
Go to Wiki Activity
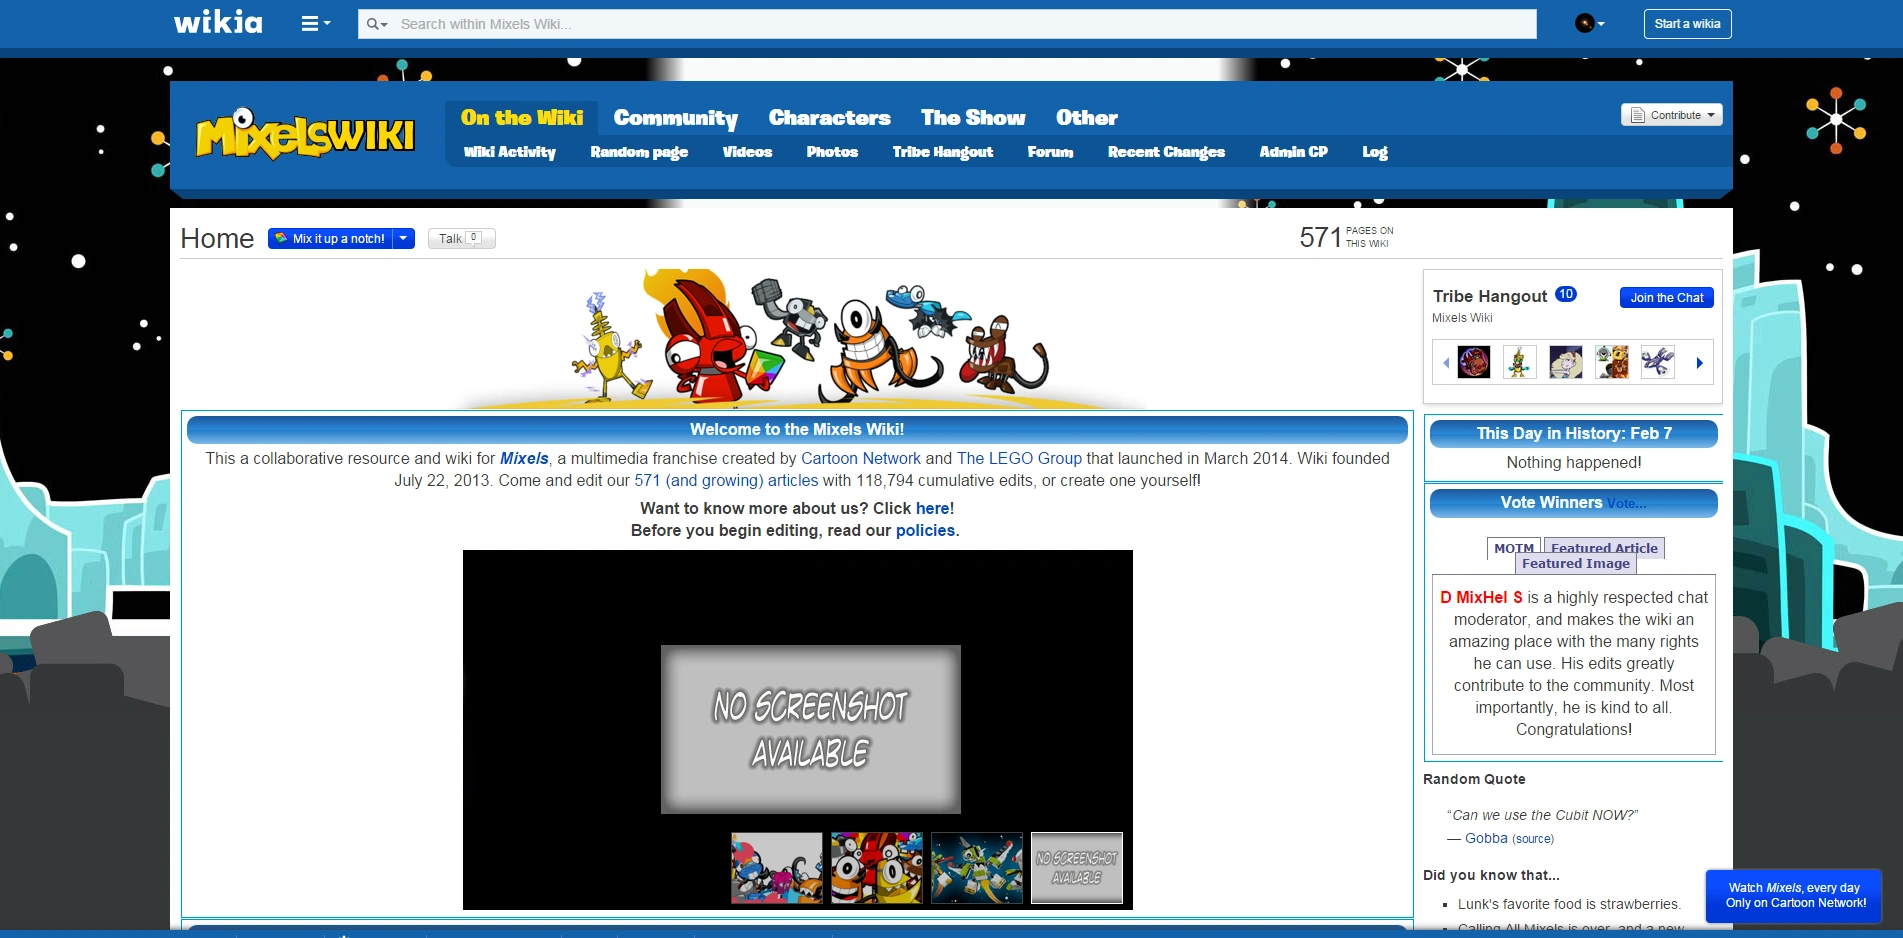(510, 152)
